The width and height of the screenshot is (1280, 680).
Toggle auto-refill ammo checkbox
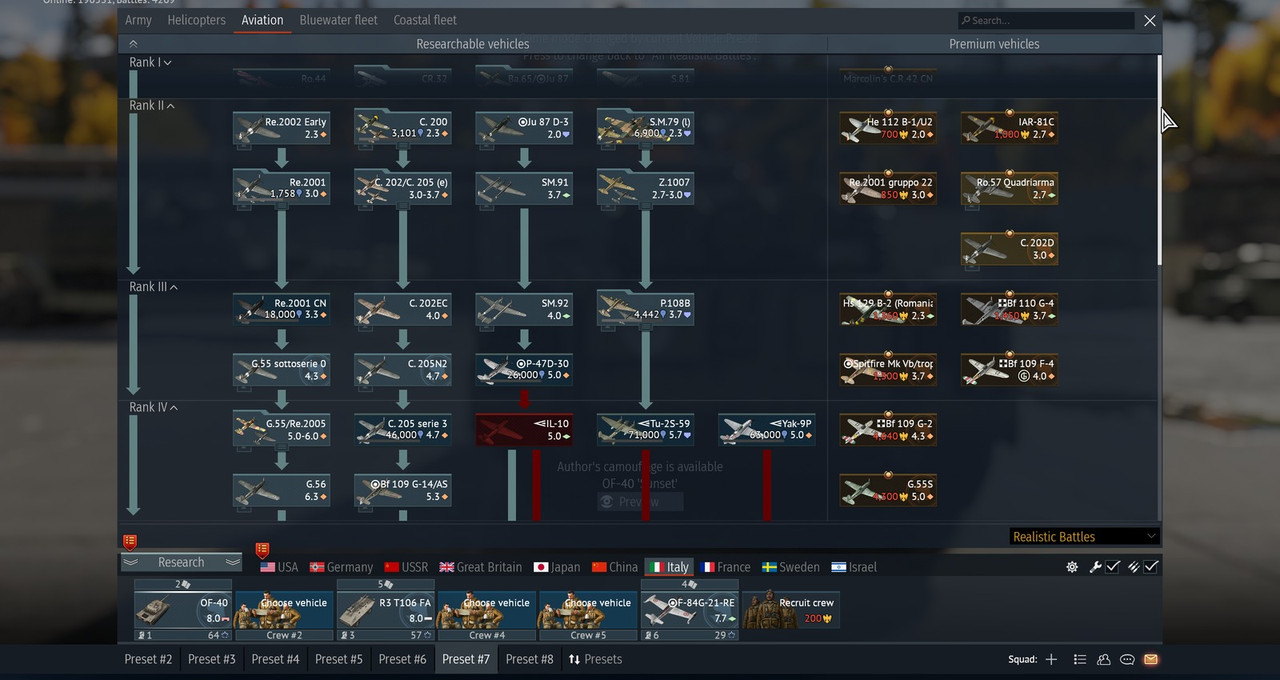(x=1151, y=567)
